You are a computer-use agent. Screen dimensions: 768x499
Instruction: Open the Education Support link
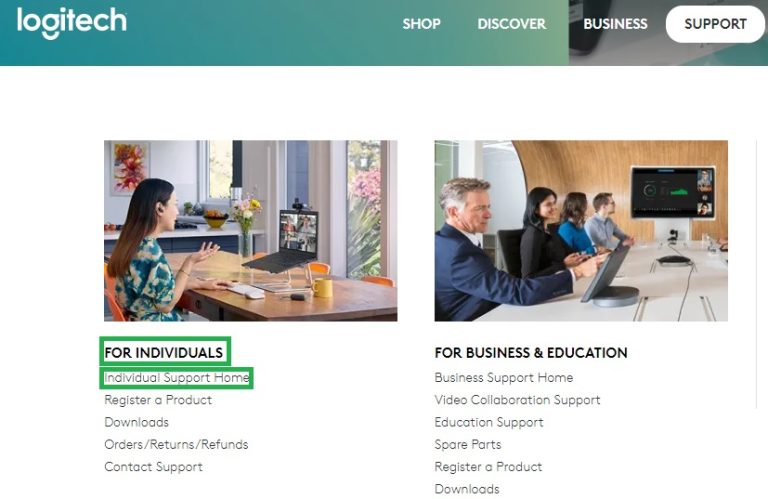(489, 422)
